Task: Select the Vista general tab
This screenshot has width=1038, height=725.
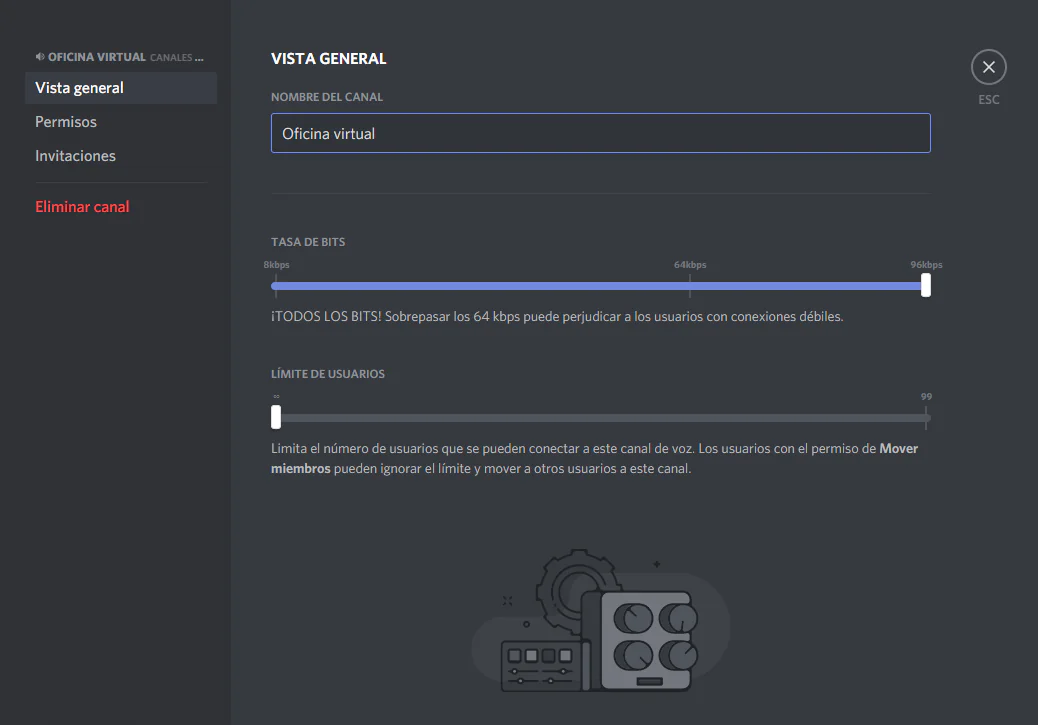Action: pyautogui.click(x=79, y=87)
